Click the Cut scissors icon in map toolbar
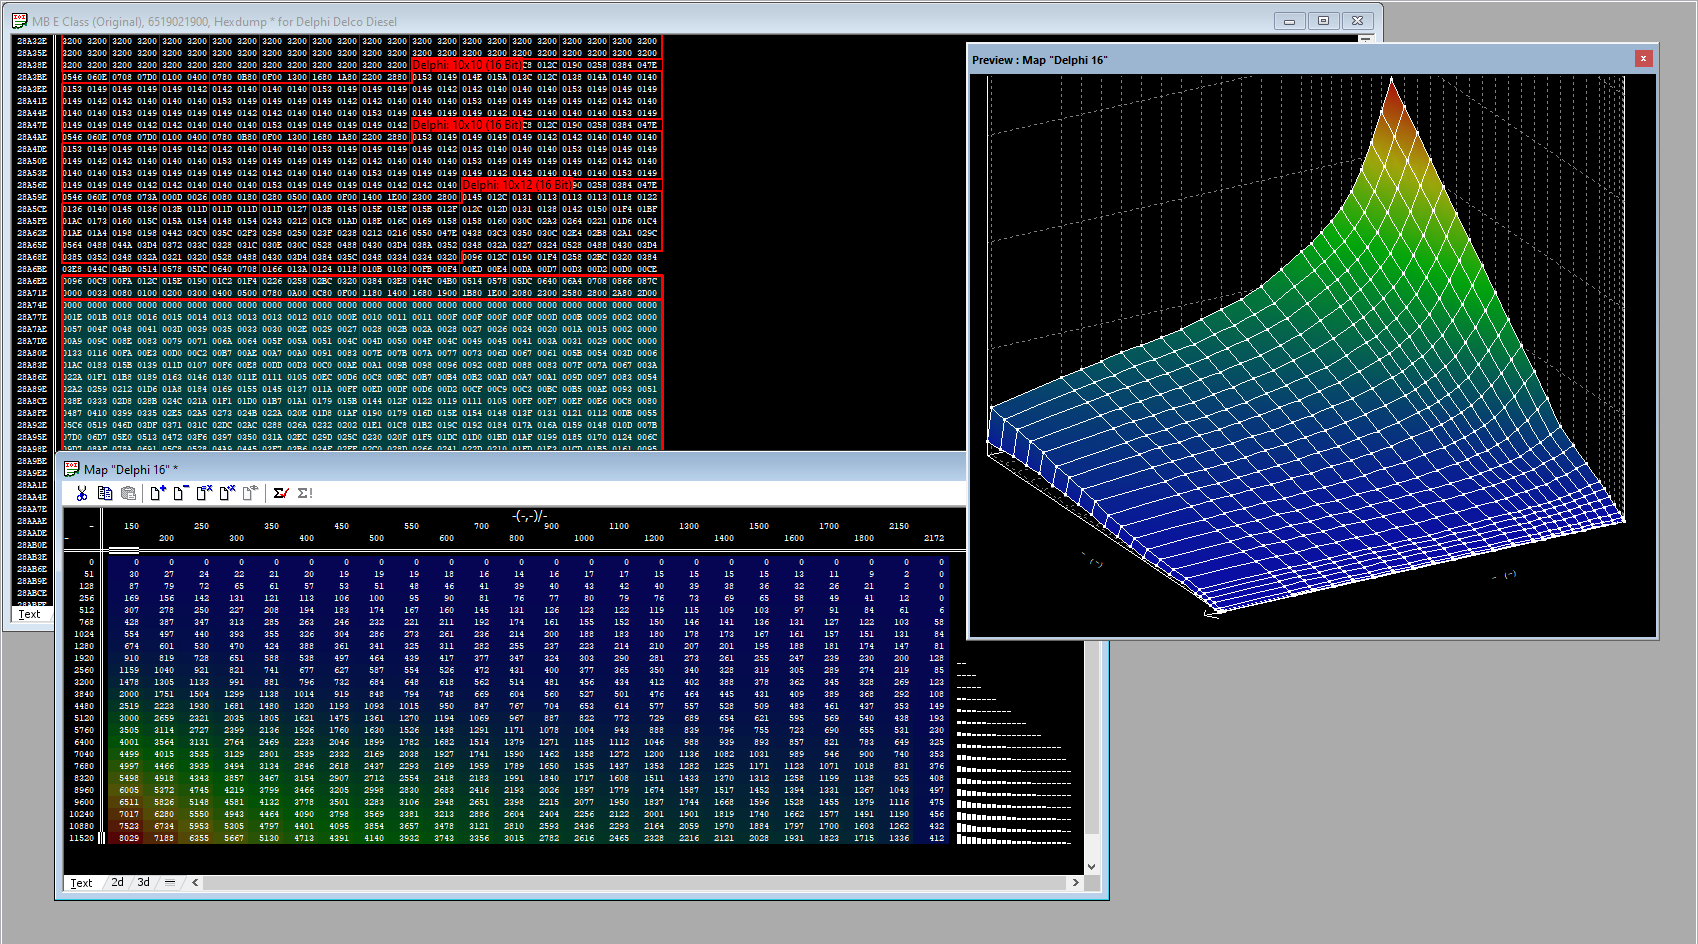 point(82,493)
